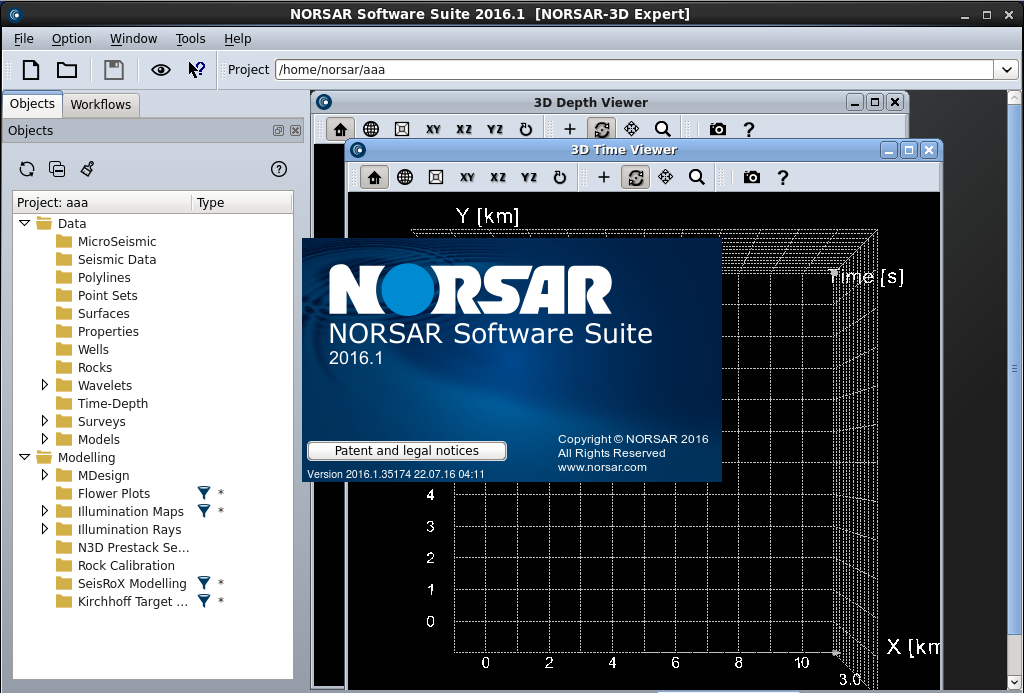
Task: Take snapshot with camera in 3D Depth Viewer
Action: coord(718,129)
